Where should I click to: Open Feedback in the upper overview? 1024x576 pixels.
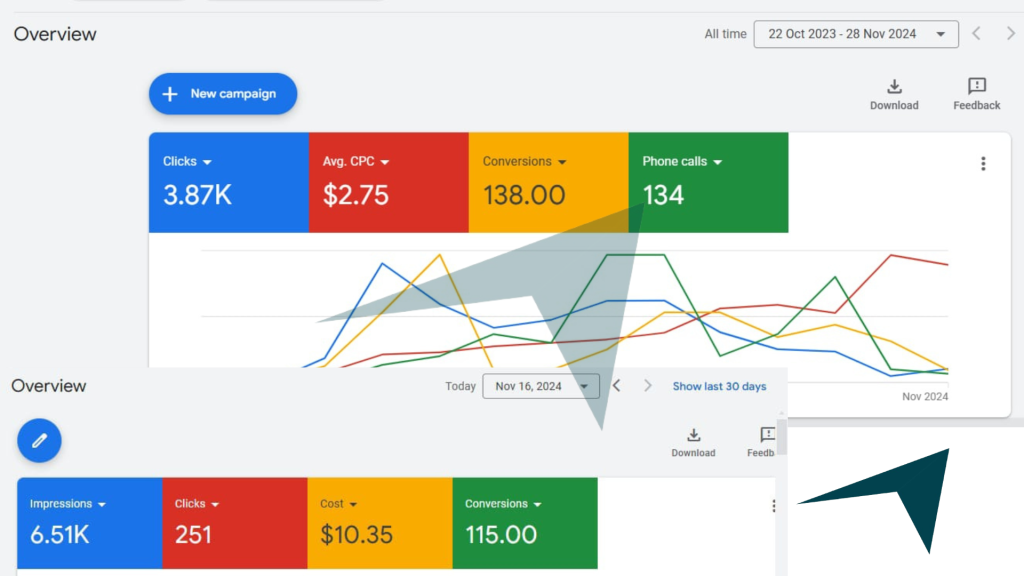pyautogui.click(x=976, y=95)
